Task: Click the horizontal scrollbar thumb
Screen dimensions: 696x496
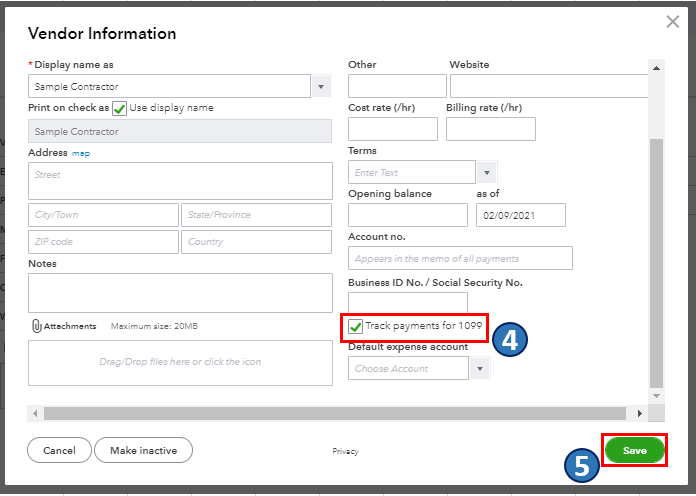Action: coord(335,413)
